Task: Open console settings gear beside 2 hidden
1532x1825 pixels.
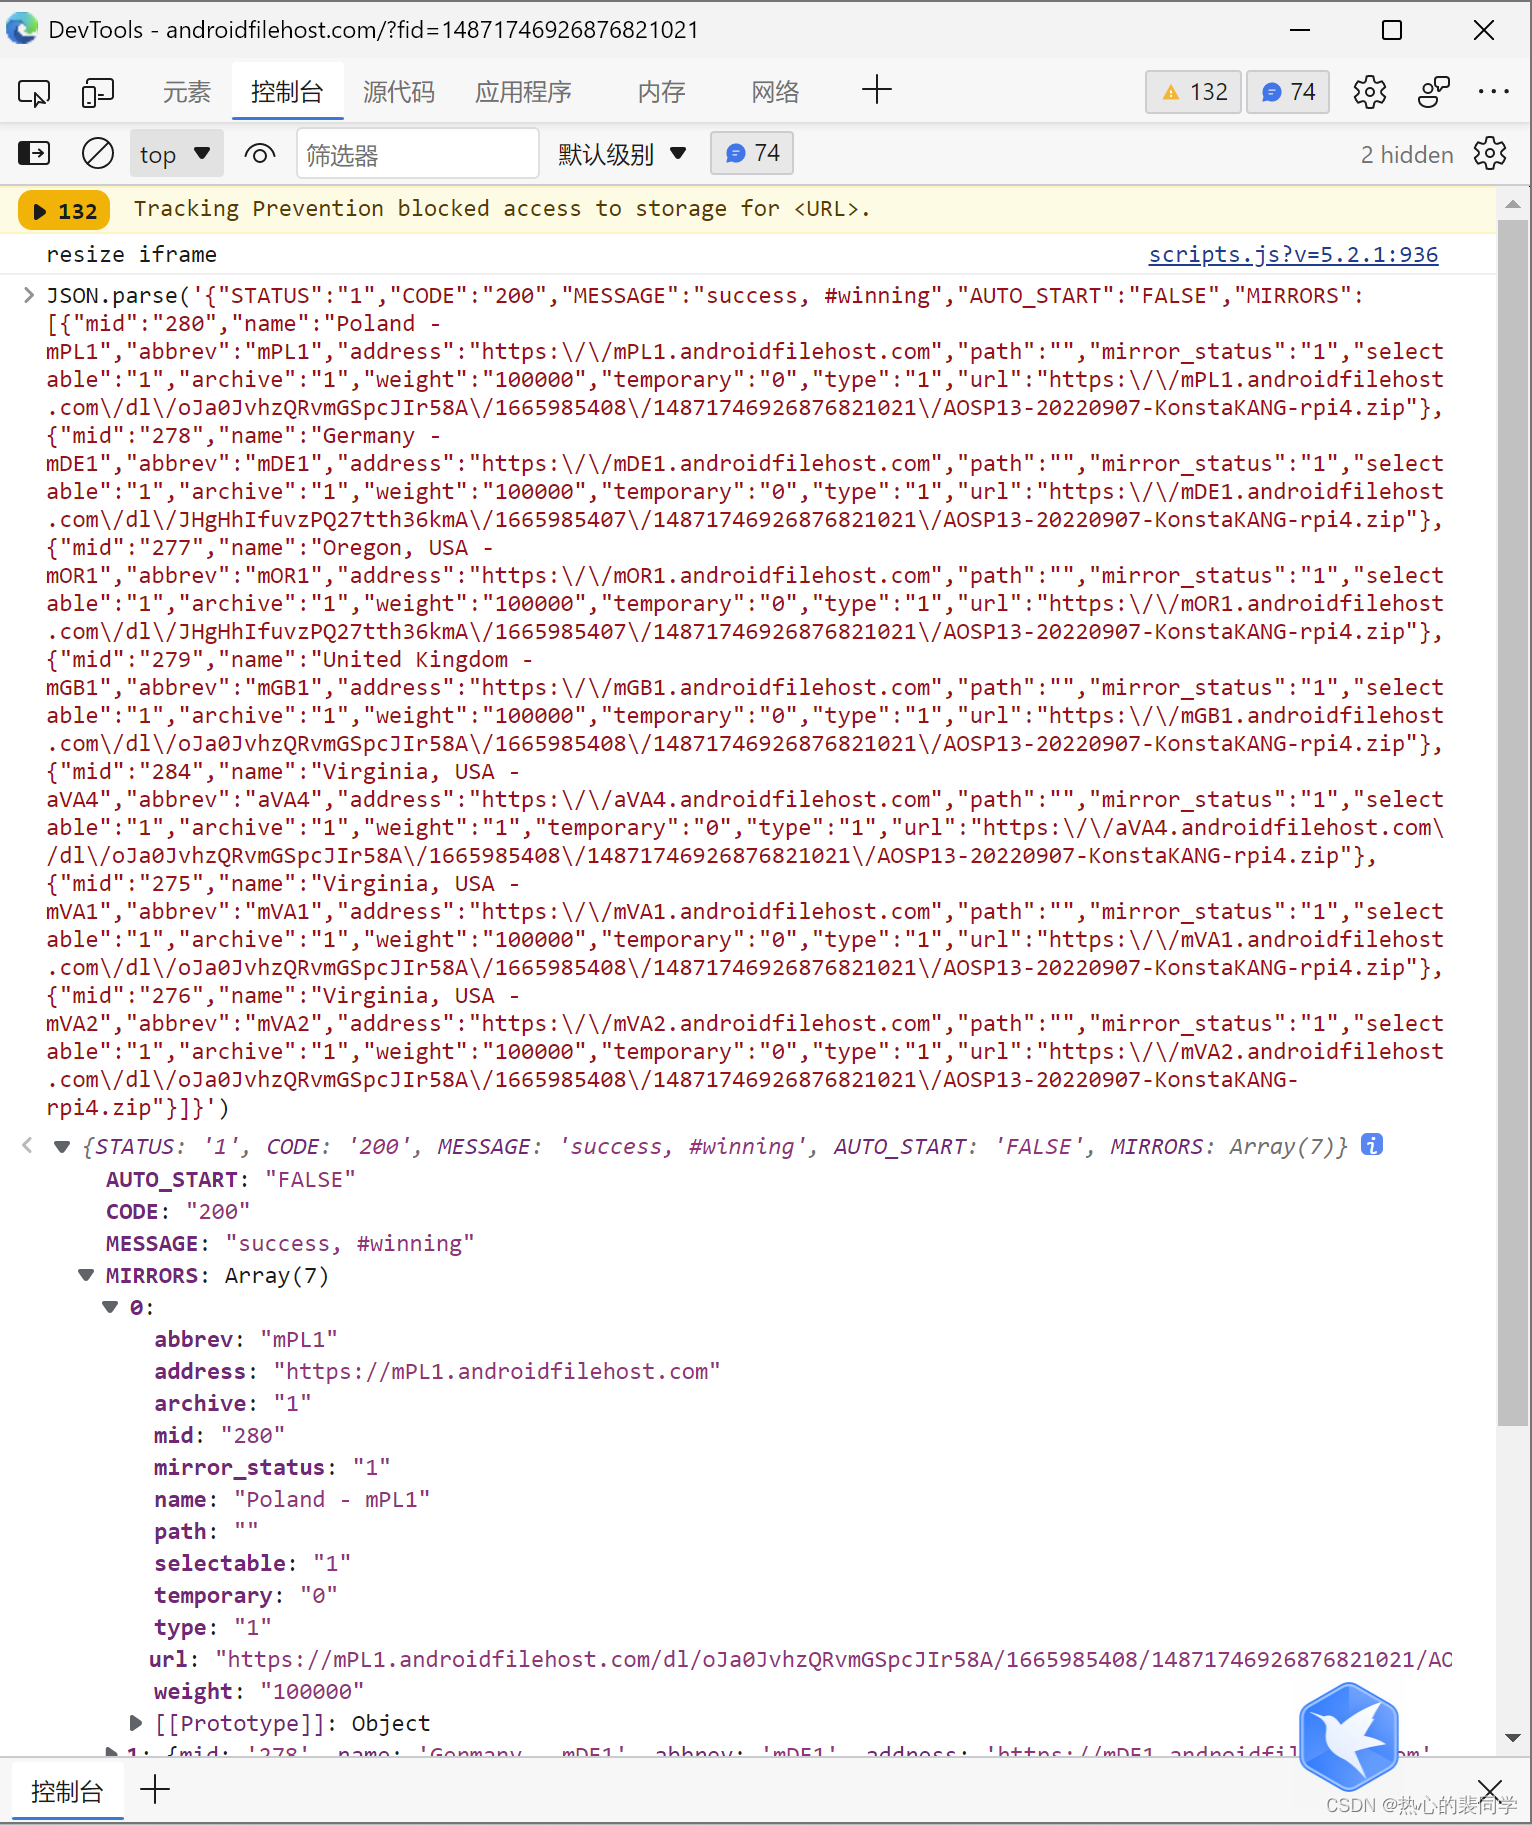Action: click(x=1490, y=154)
